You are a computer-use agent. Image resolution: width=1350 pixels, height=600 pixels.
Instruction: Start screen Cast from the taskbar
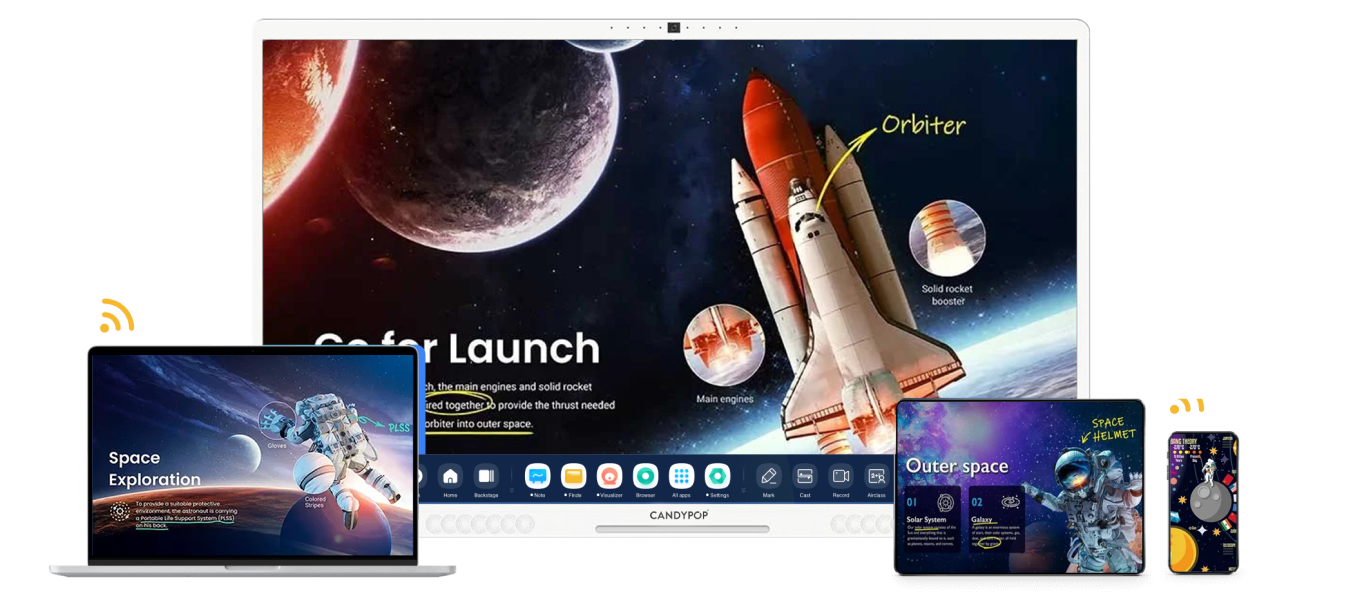click(805, 477)
